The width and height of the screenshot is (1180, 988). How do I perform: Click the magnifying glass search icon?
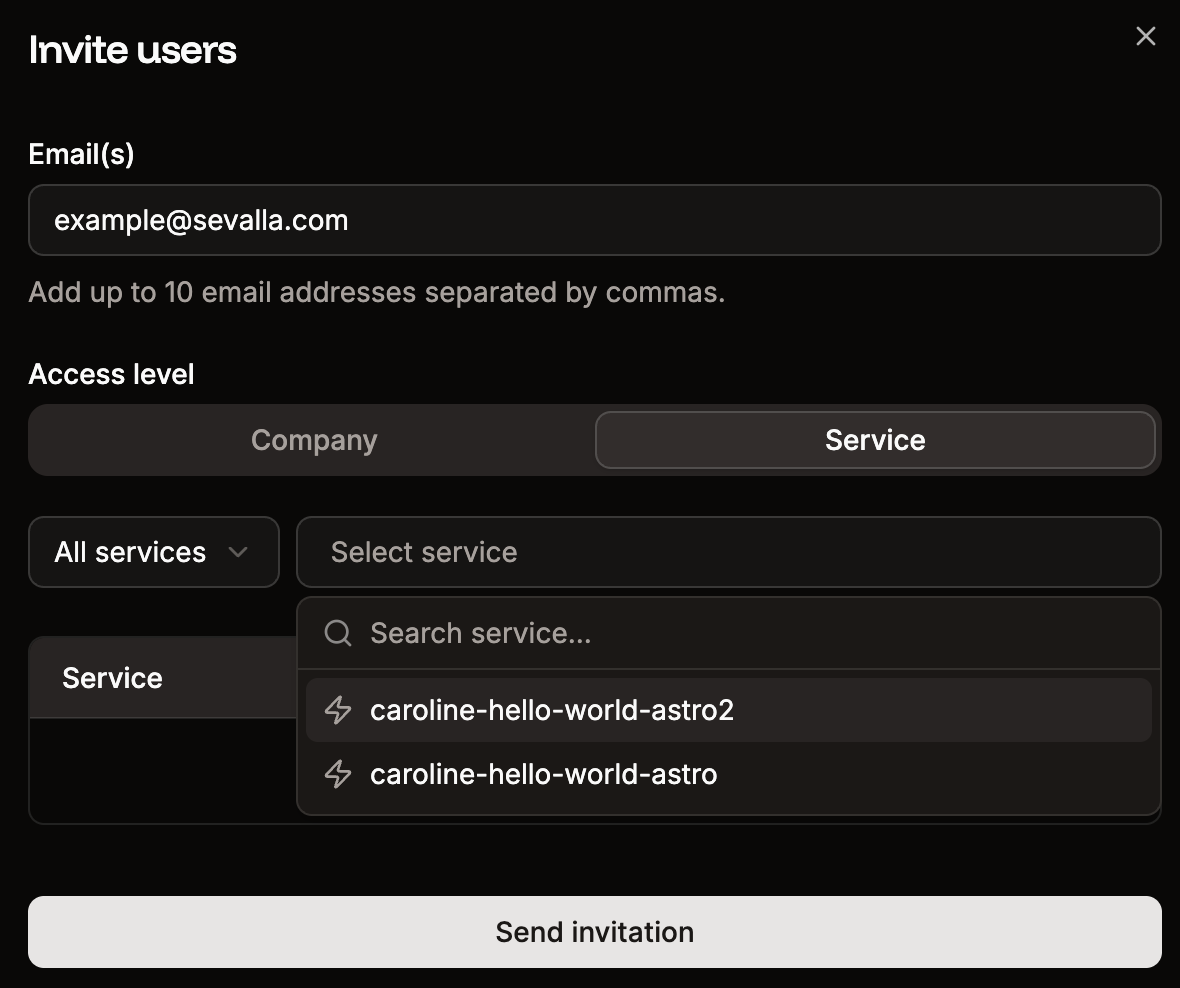click(336, 632)
